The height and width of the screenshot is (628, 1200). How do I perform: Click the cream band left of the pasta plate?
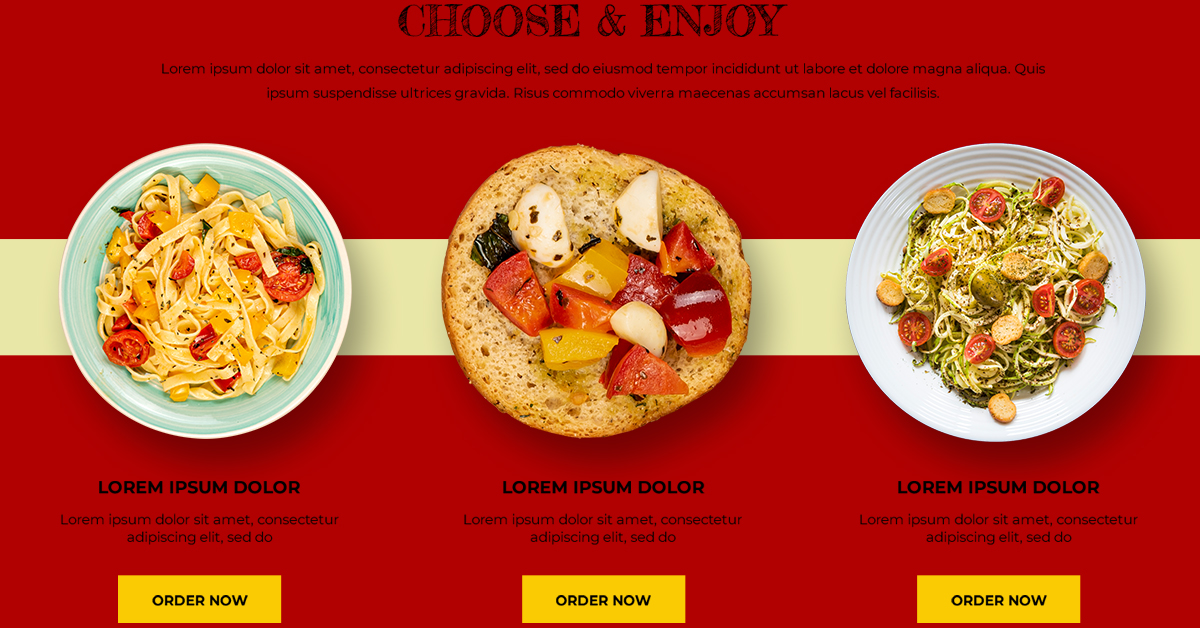[31, 297]
